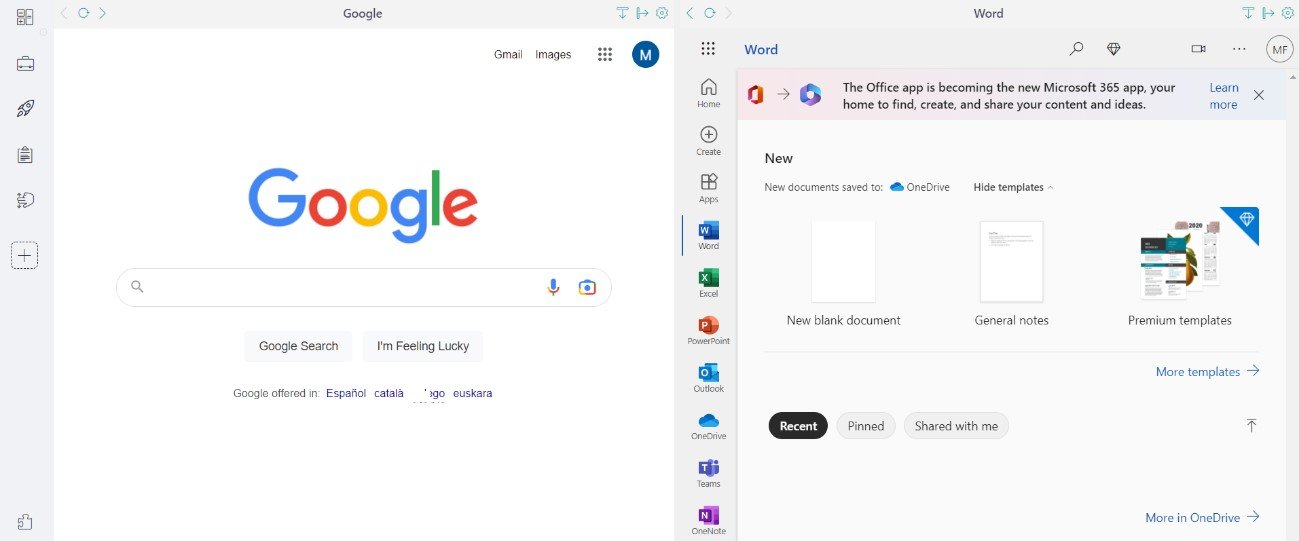Open PowerPoint from Office sidebar
Screen dimensions: 1299x541
click(x=708, y=330)
